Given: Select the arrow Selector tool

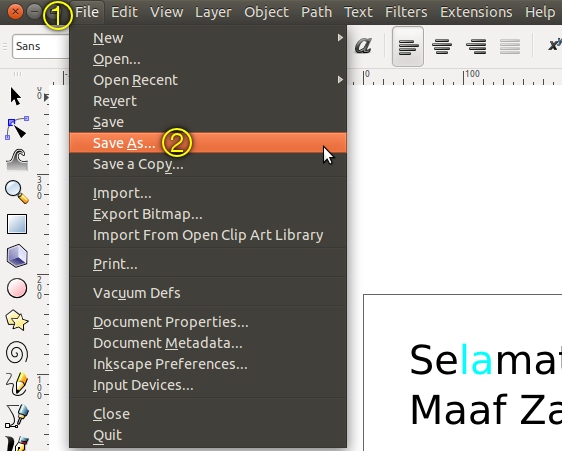Looking at the screenshot, I should tap(16, 96).
